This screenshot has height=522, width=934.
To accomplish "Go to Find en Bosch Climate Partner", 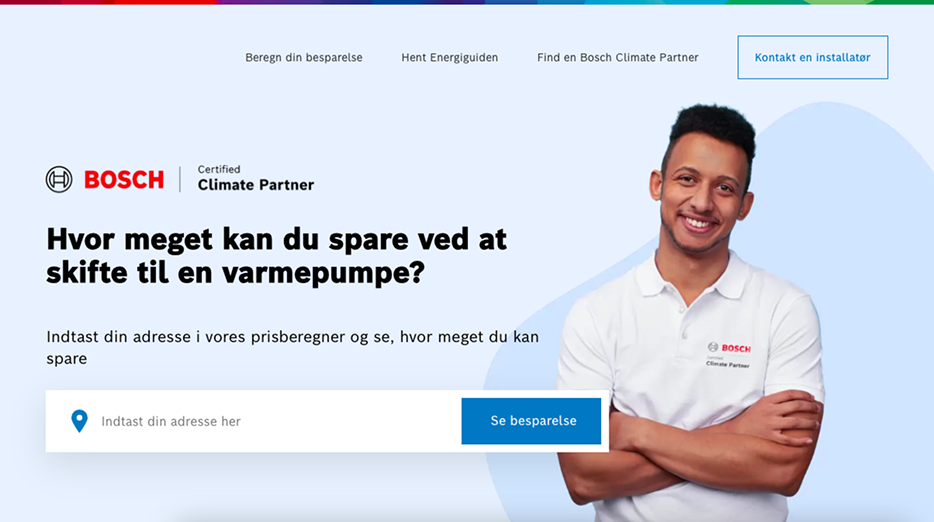I will (x=618, y=58).
